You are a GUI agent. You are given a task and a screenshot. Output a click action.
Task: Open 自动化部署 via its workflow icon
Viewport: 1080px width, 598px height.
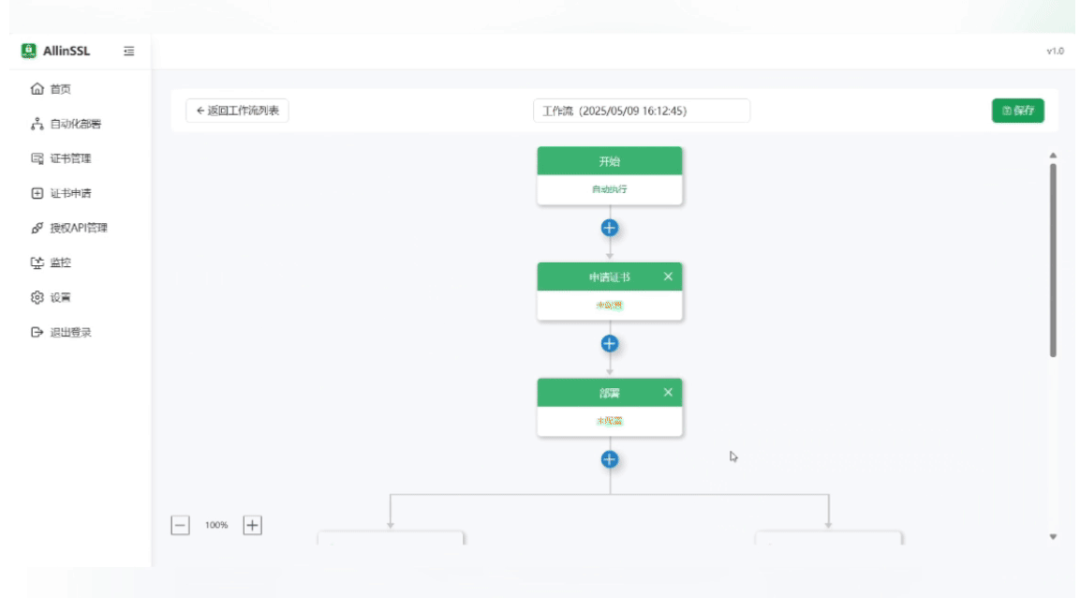tap(37, 124)
